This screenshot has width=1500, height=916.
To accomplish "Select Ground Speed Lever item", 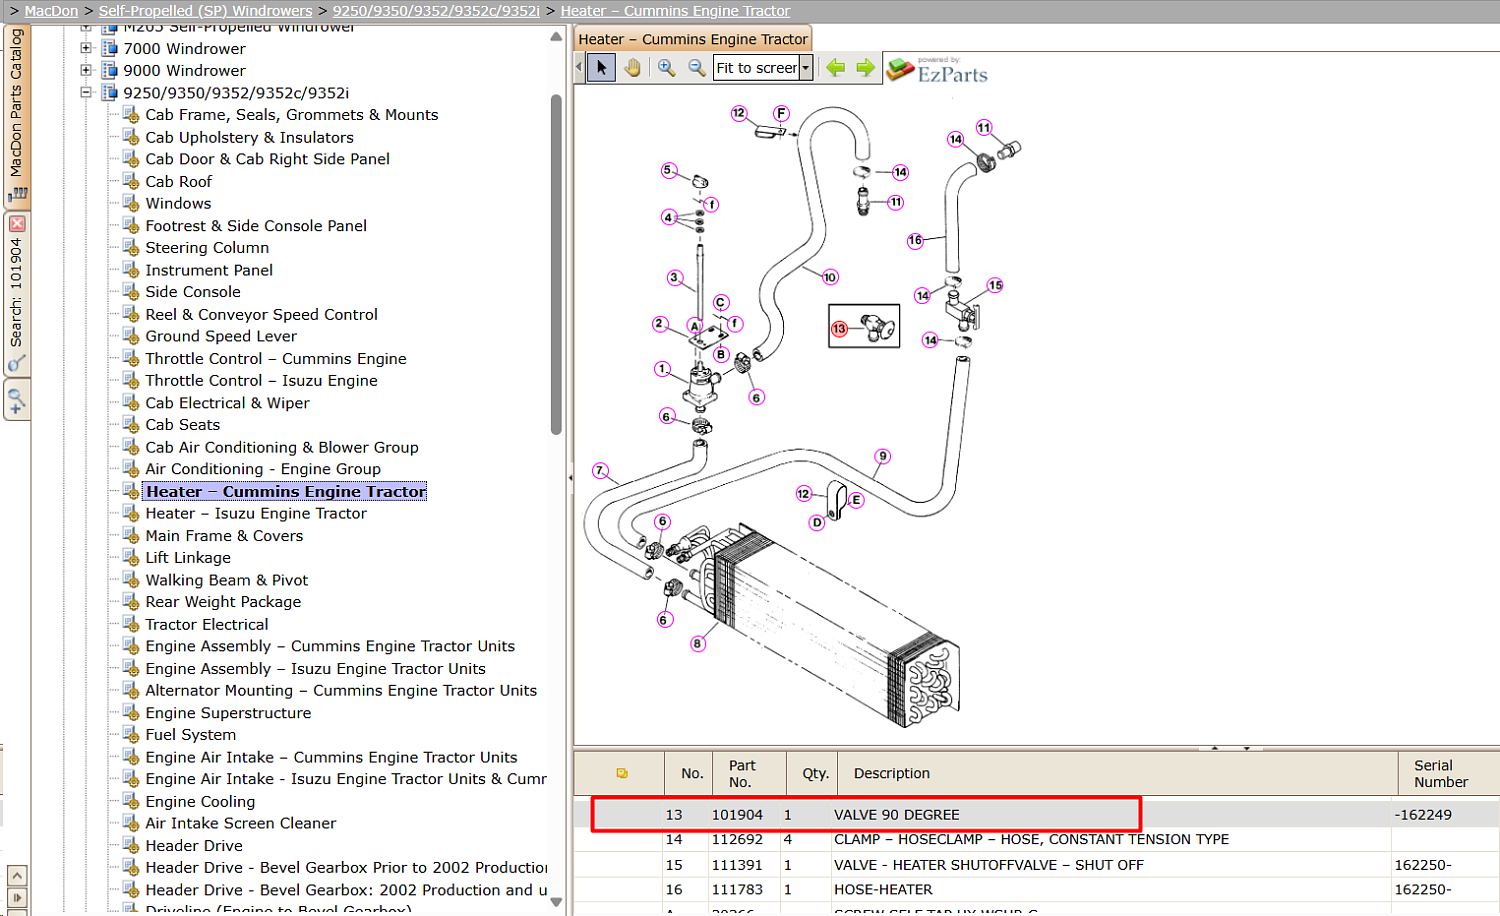I will 221,336.
